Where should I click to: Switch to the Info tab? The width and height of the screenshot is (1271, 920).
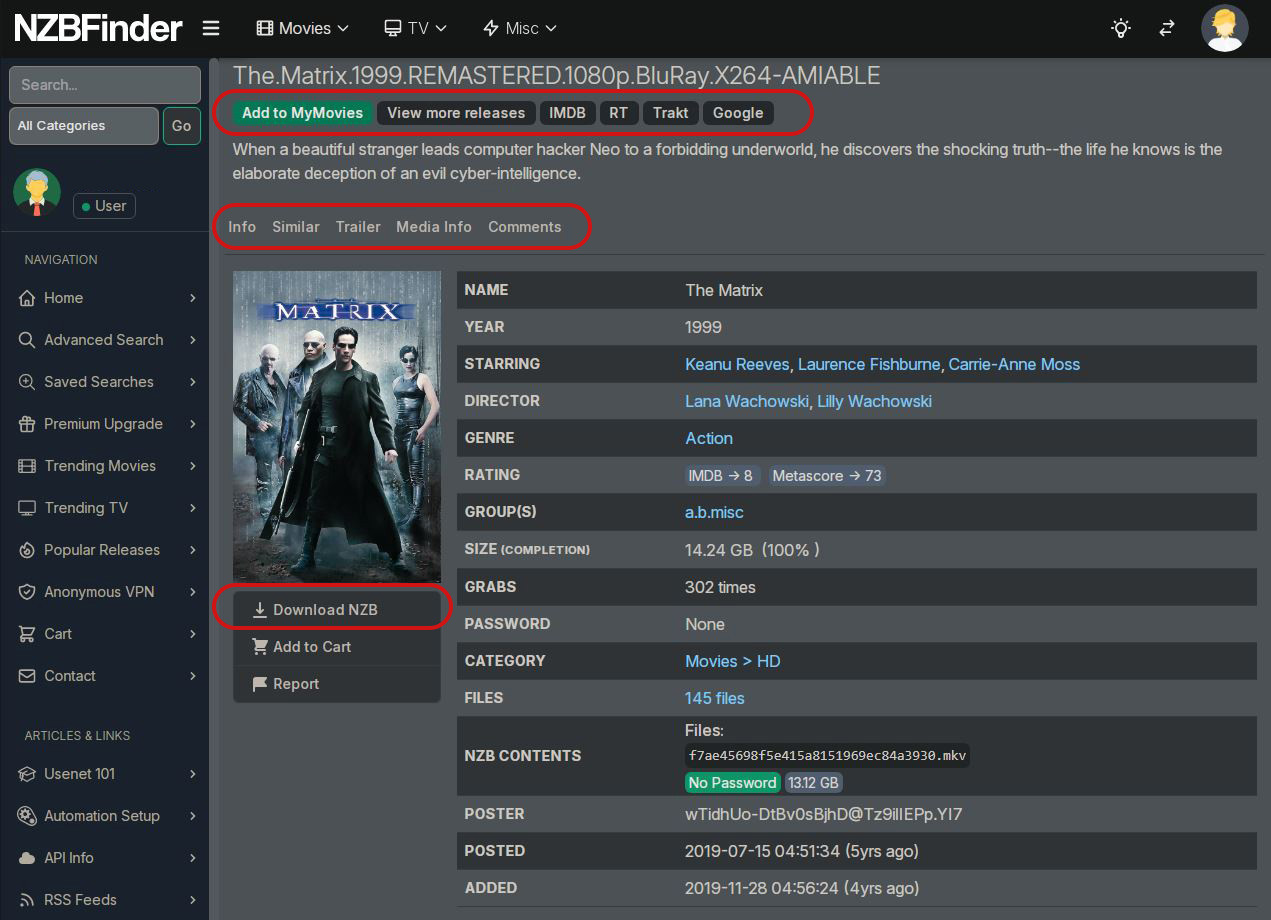pos(242,227)
